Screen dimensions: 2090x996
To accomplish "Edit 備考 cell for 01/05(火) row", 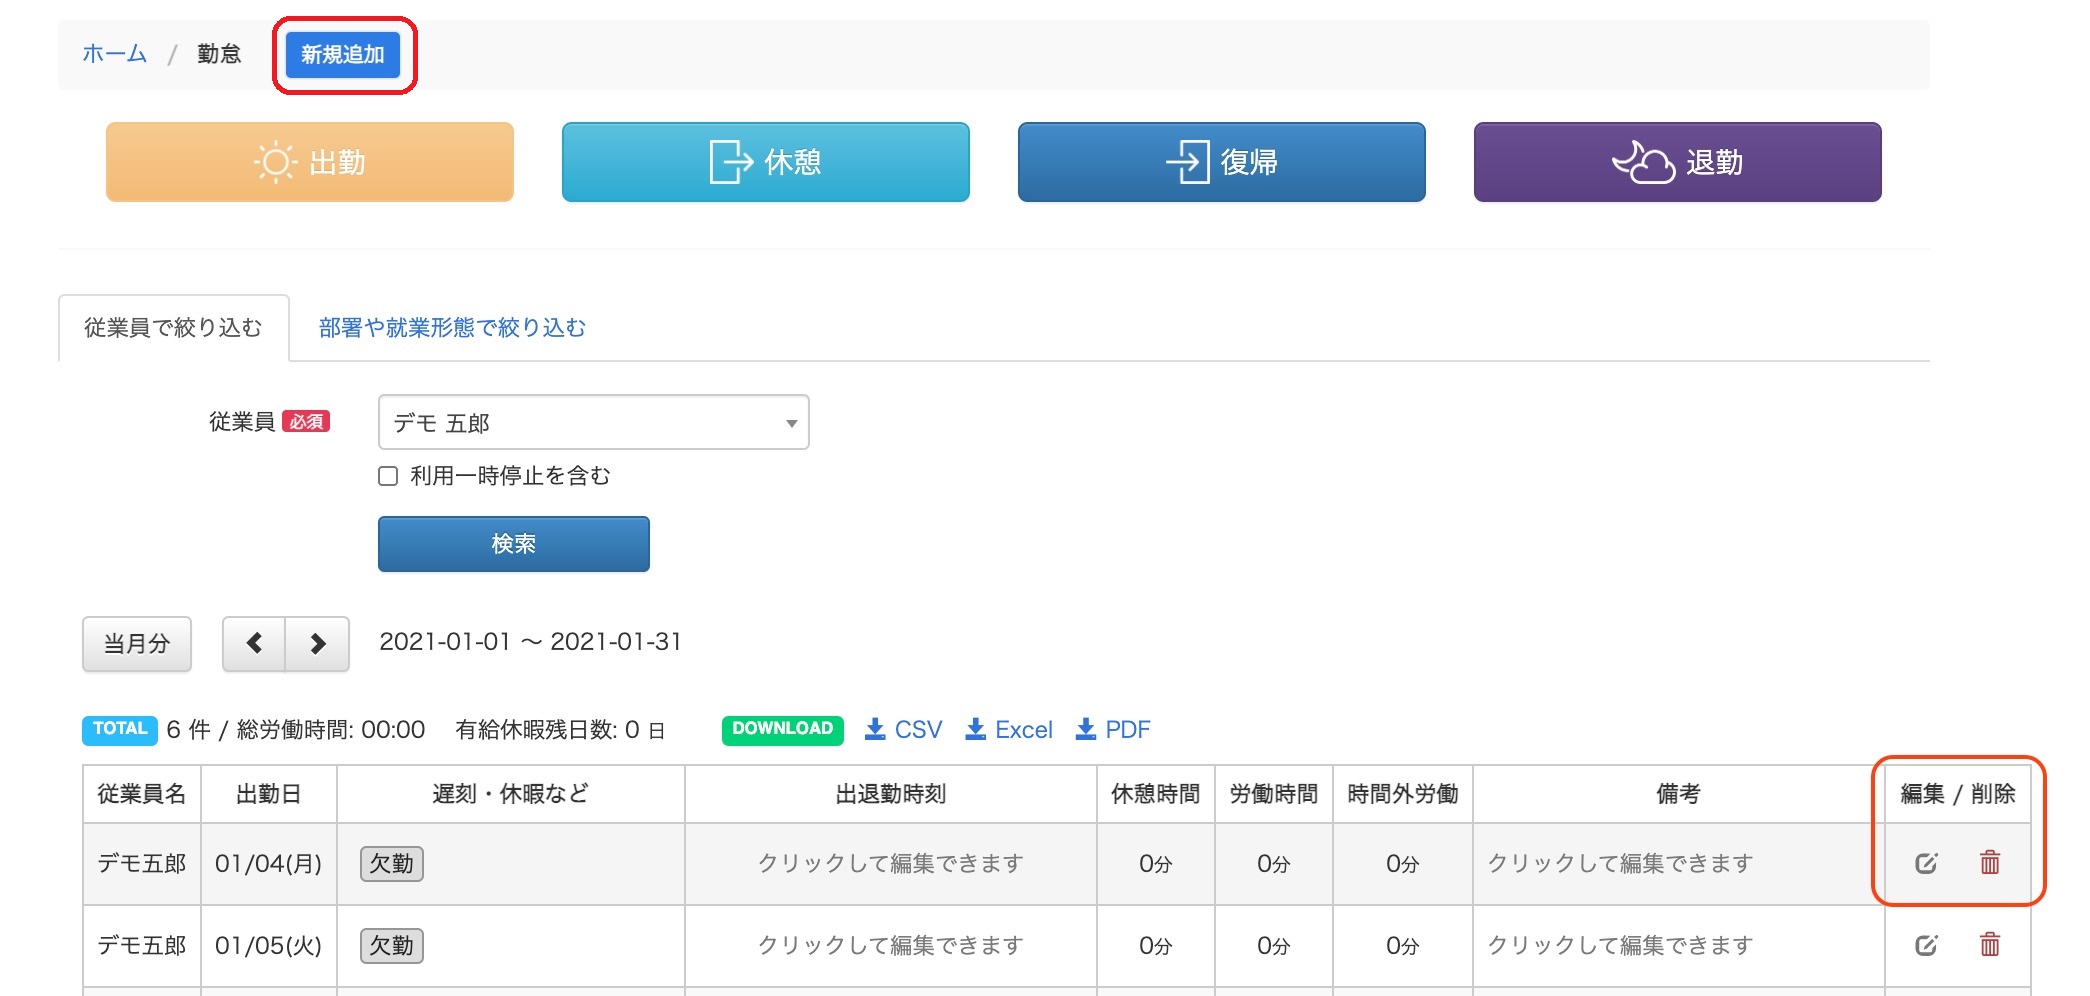I will tap(1679, 946).
